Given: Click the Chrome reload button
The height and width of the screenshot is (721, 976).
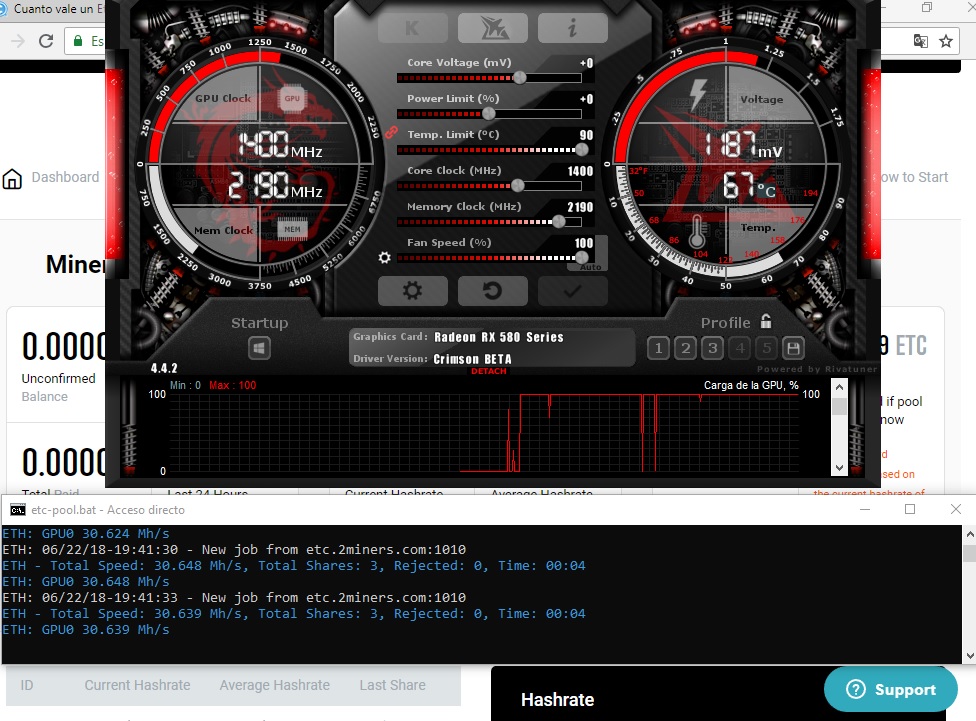Looking at the screenshot, I should 46,41.
